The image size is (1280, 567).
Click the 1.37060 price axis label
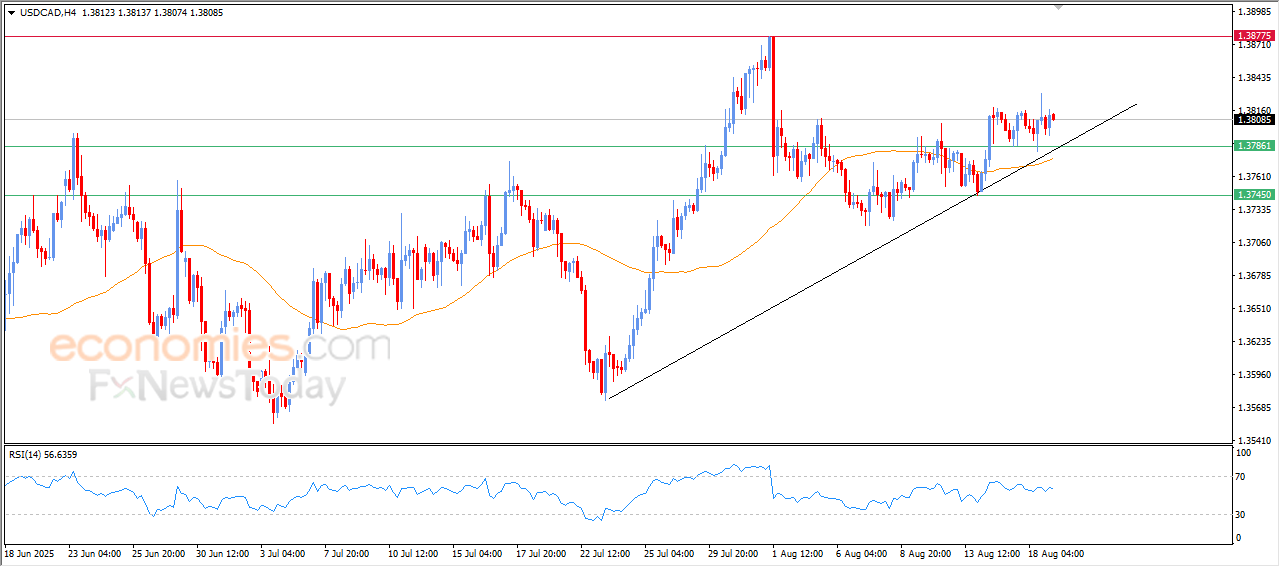[x=1257, y=243]
